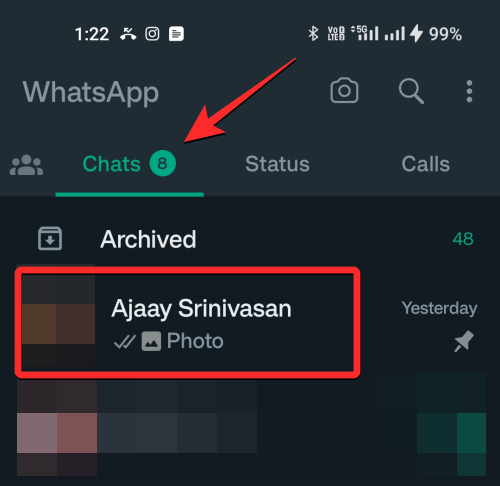Open the Archived chats box icon
500x486 pixels.
(x=50, y=238)
